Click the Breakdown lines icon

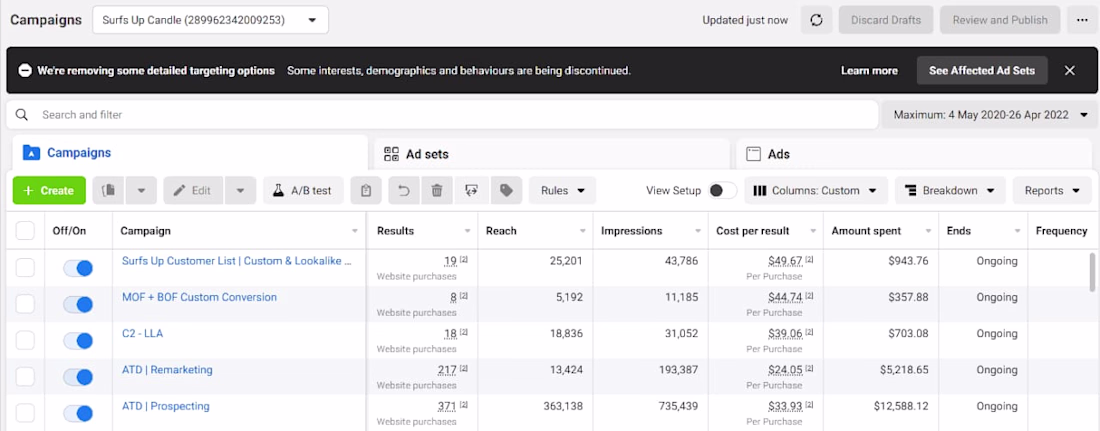pos(911,190)
